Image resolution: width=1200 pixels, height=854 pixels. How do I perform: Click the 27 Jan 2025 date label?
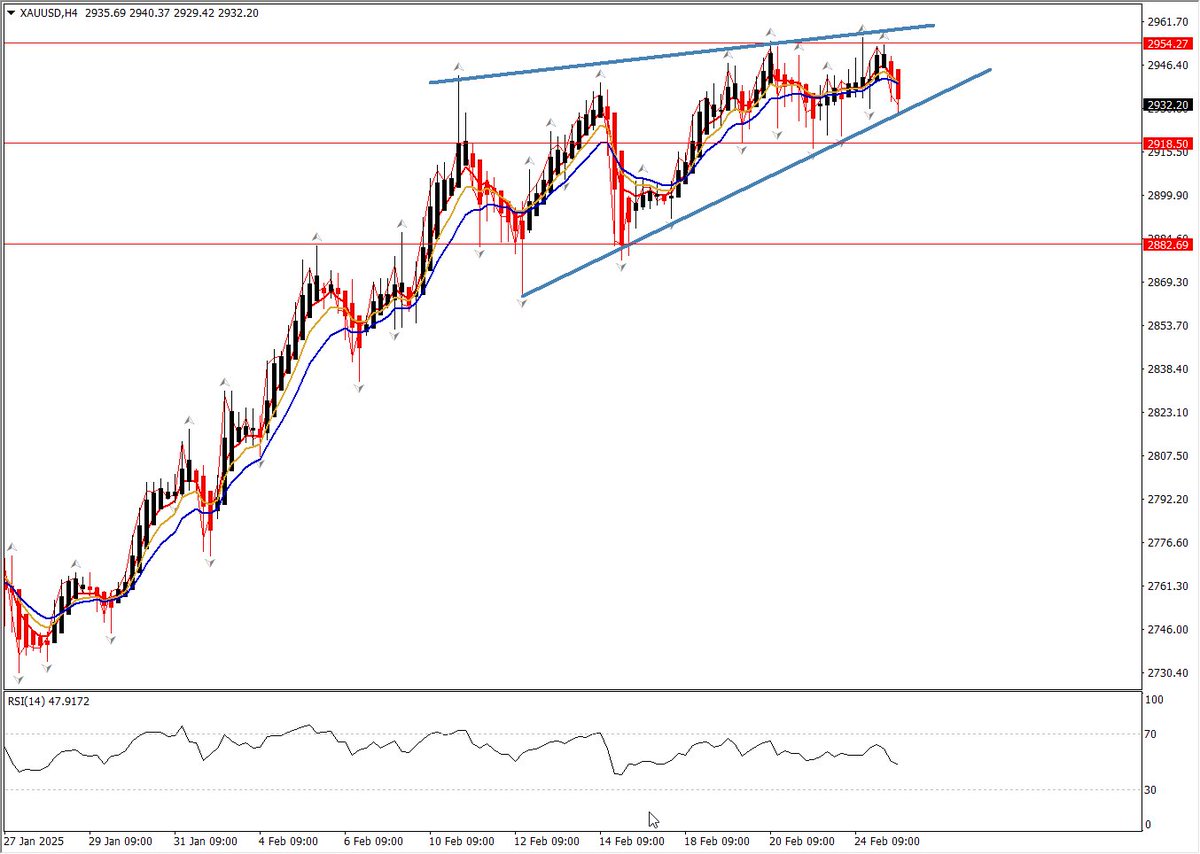click(x=34, y=841)
